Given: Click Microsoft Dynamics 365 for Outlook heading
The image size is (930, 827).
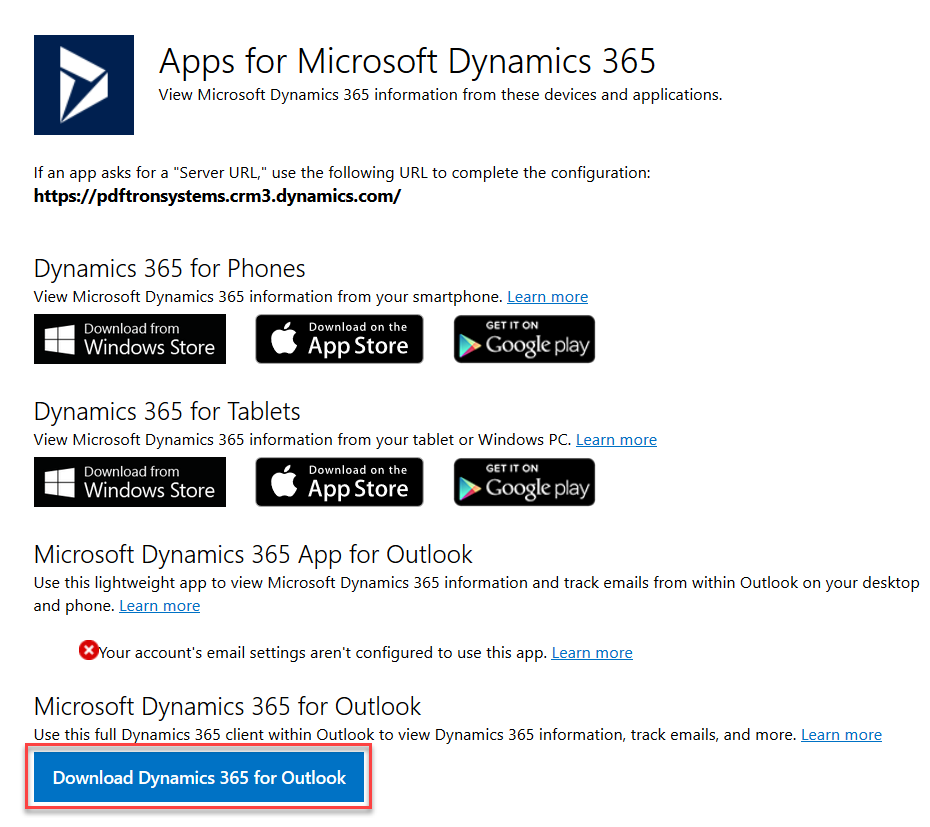Looking at the screenshot, I should [227, 707].
